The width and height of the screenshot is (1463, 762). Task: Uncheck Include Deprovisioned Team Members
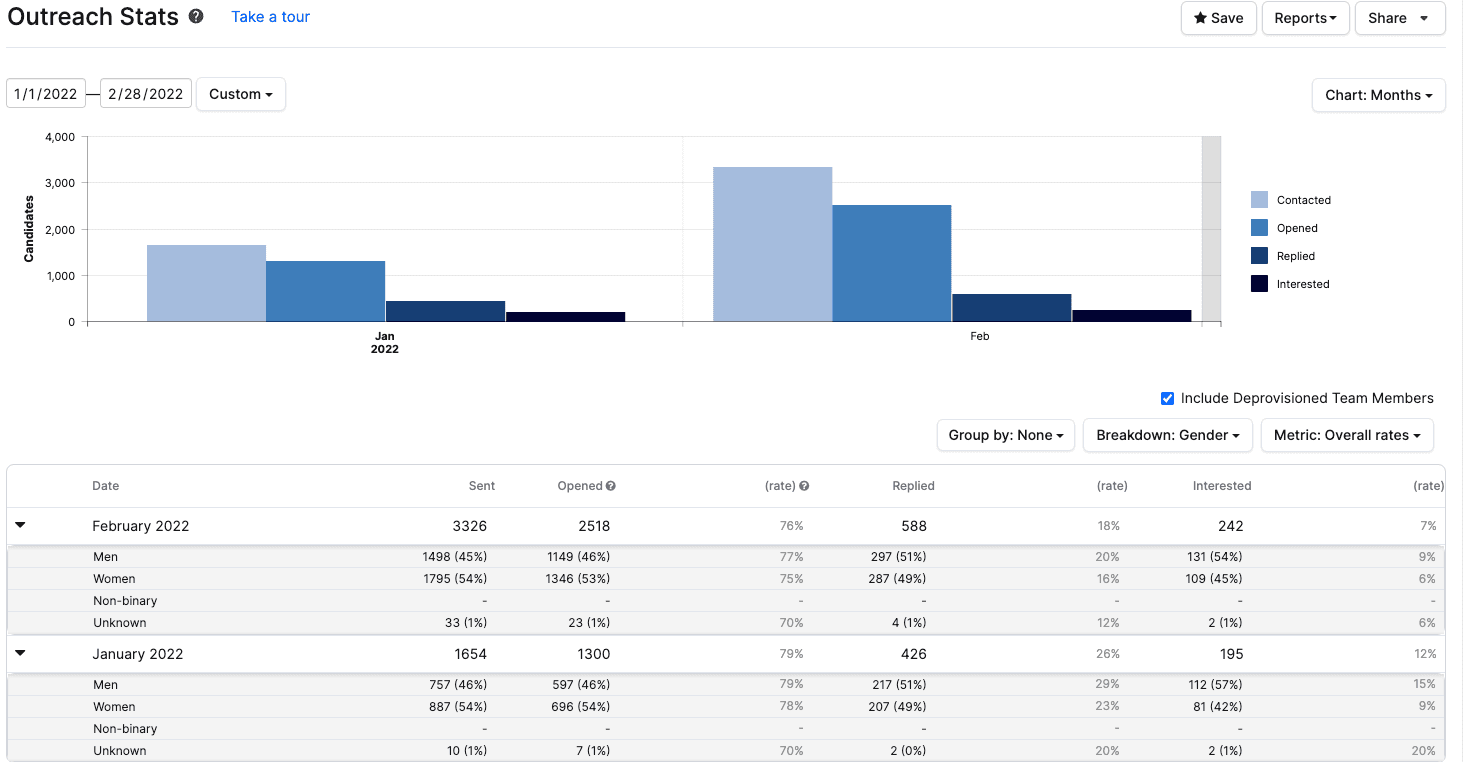(x=1167, y=398)
